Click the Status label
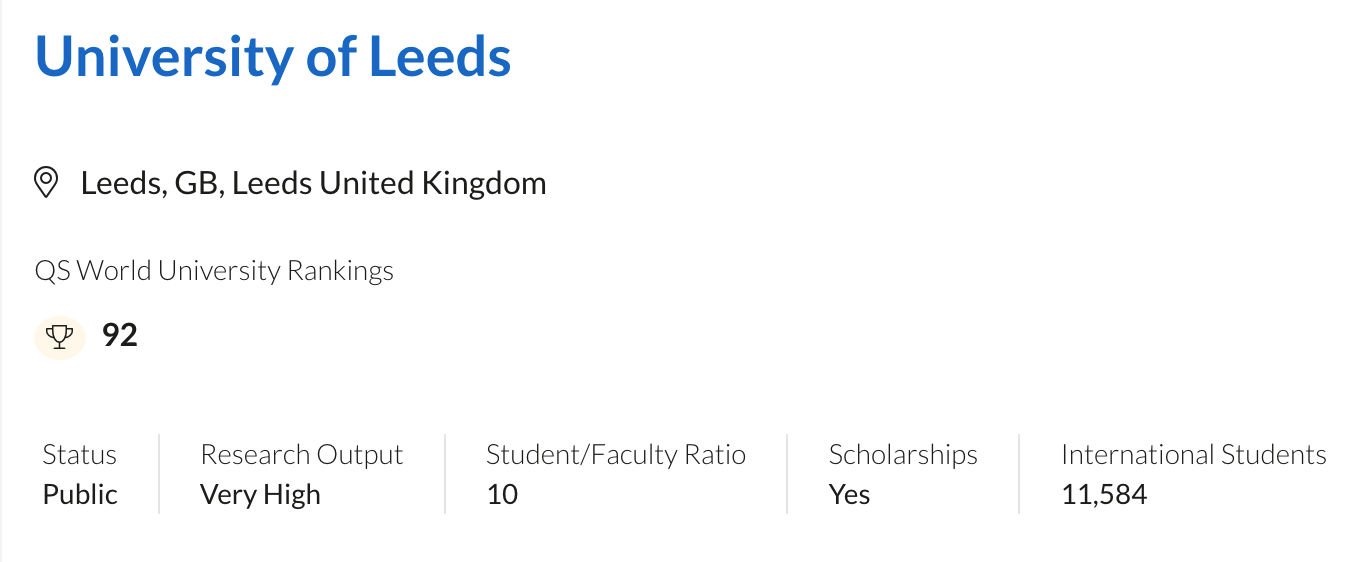Screen dimensions: 1362x562 click(79, 455)
